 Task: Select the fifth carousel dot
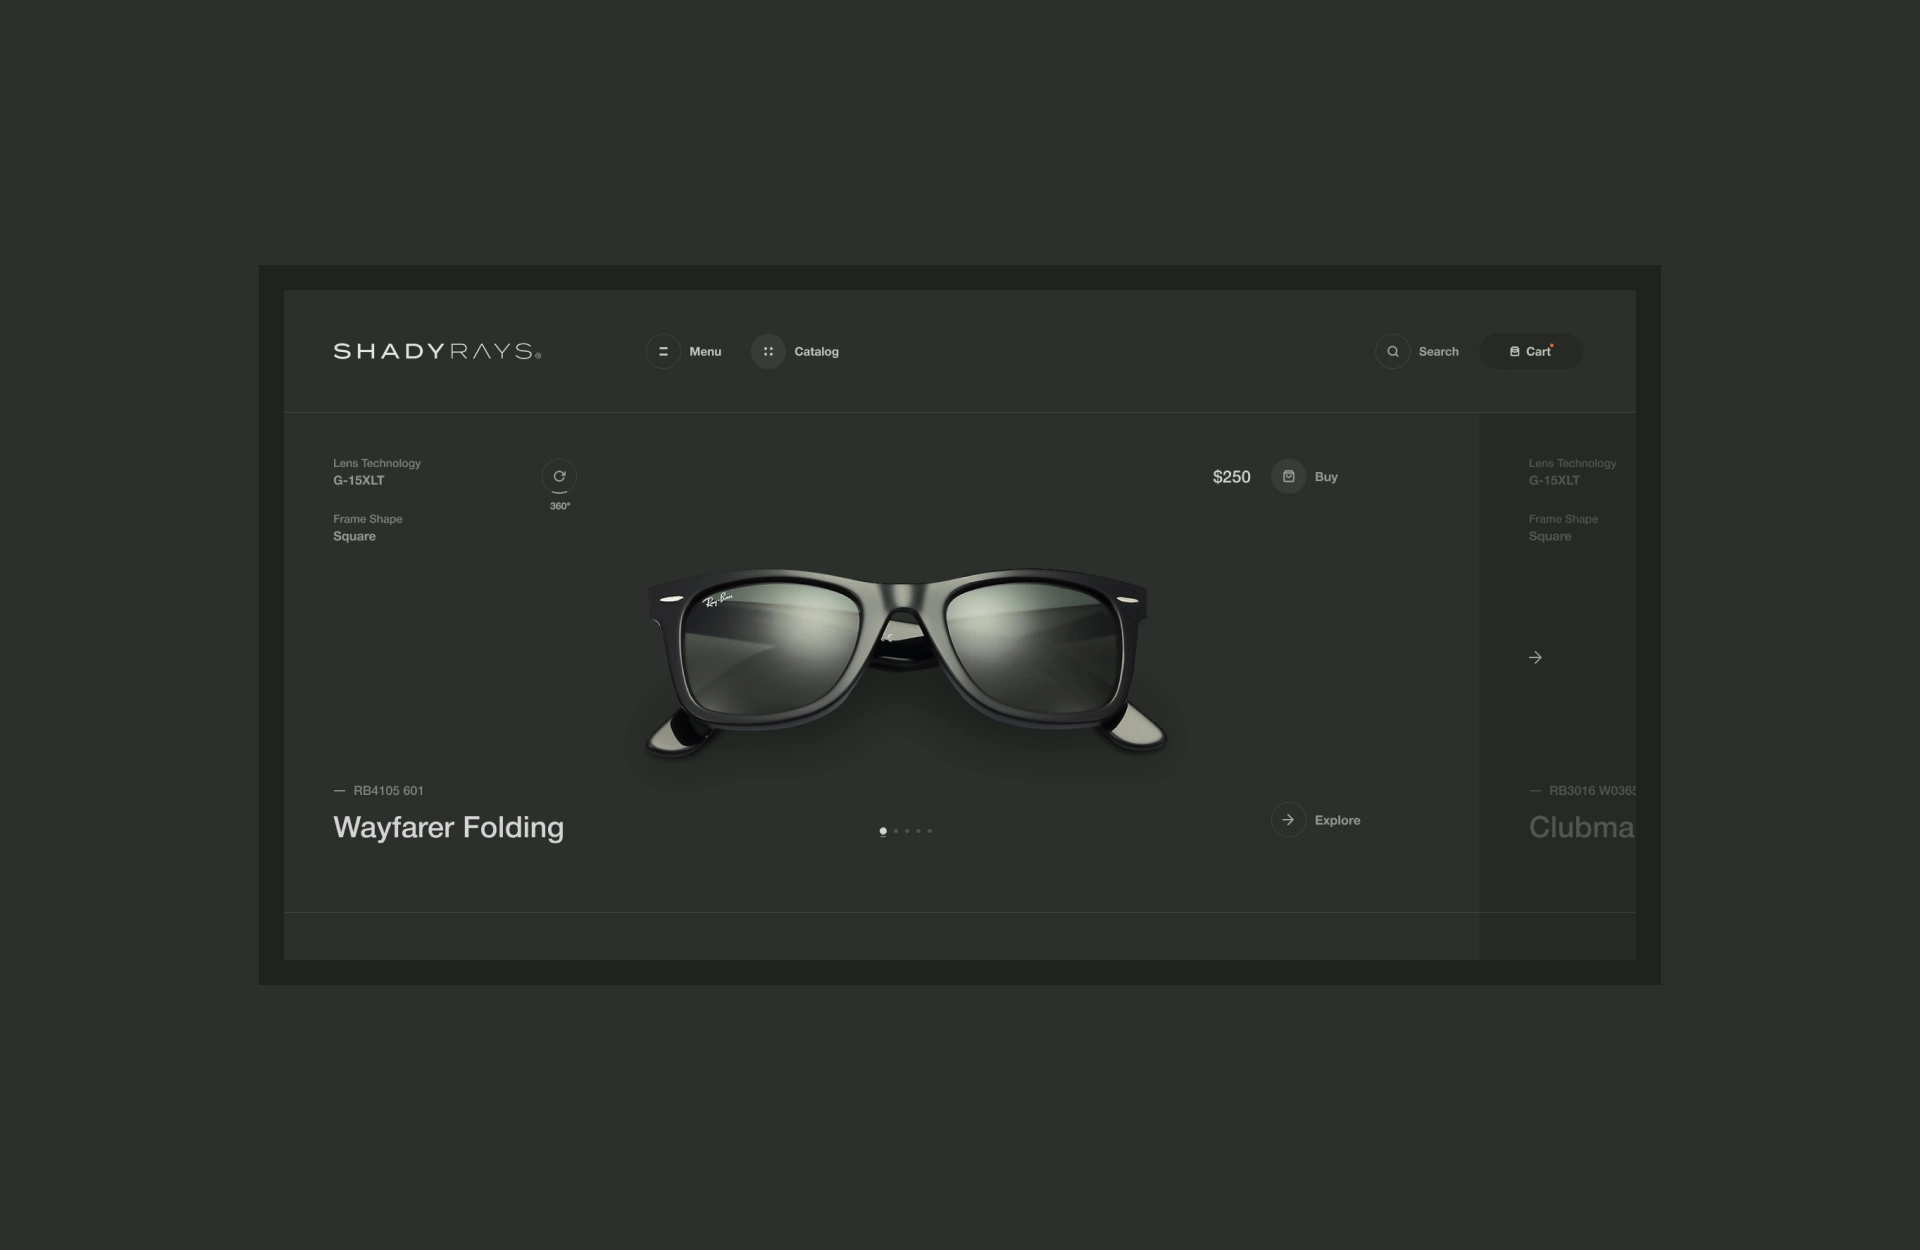(x=929, y=831)
